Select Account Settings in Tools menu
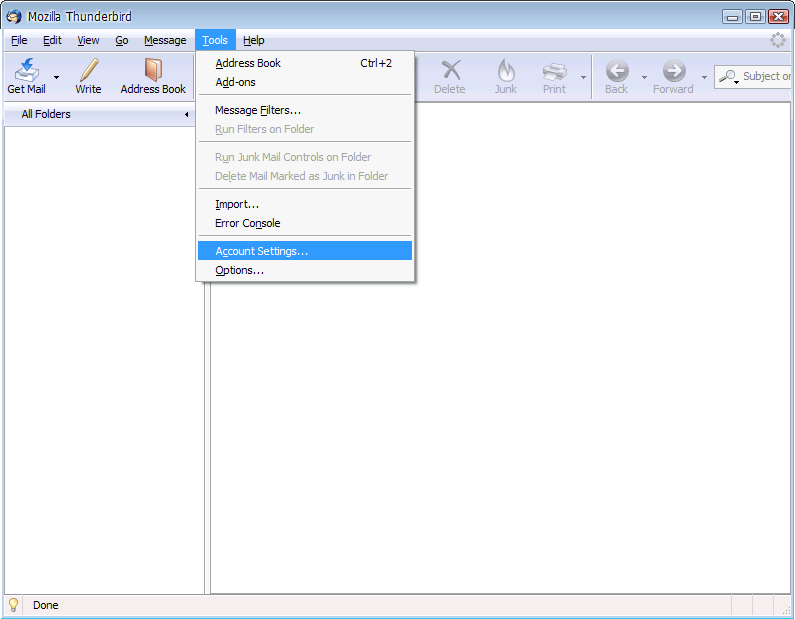 262,251
